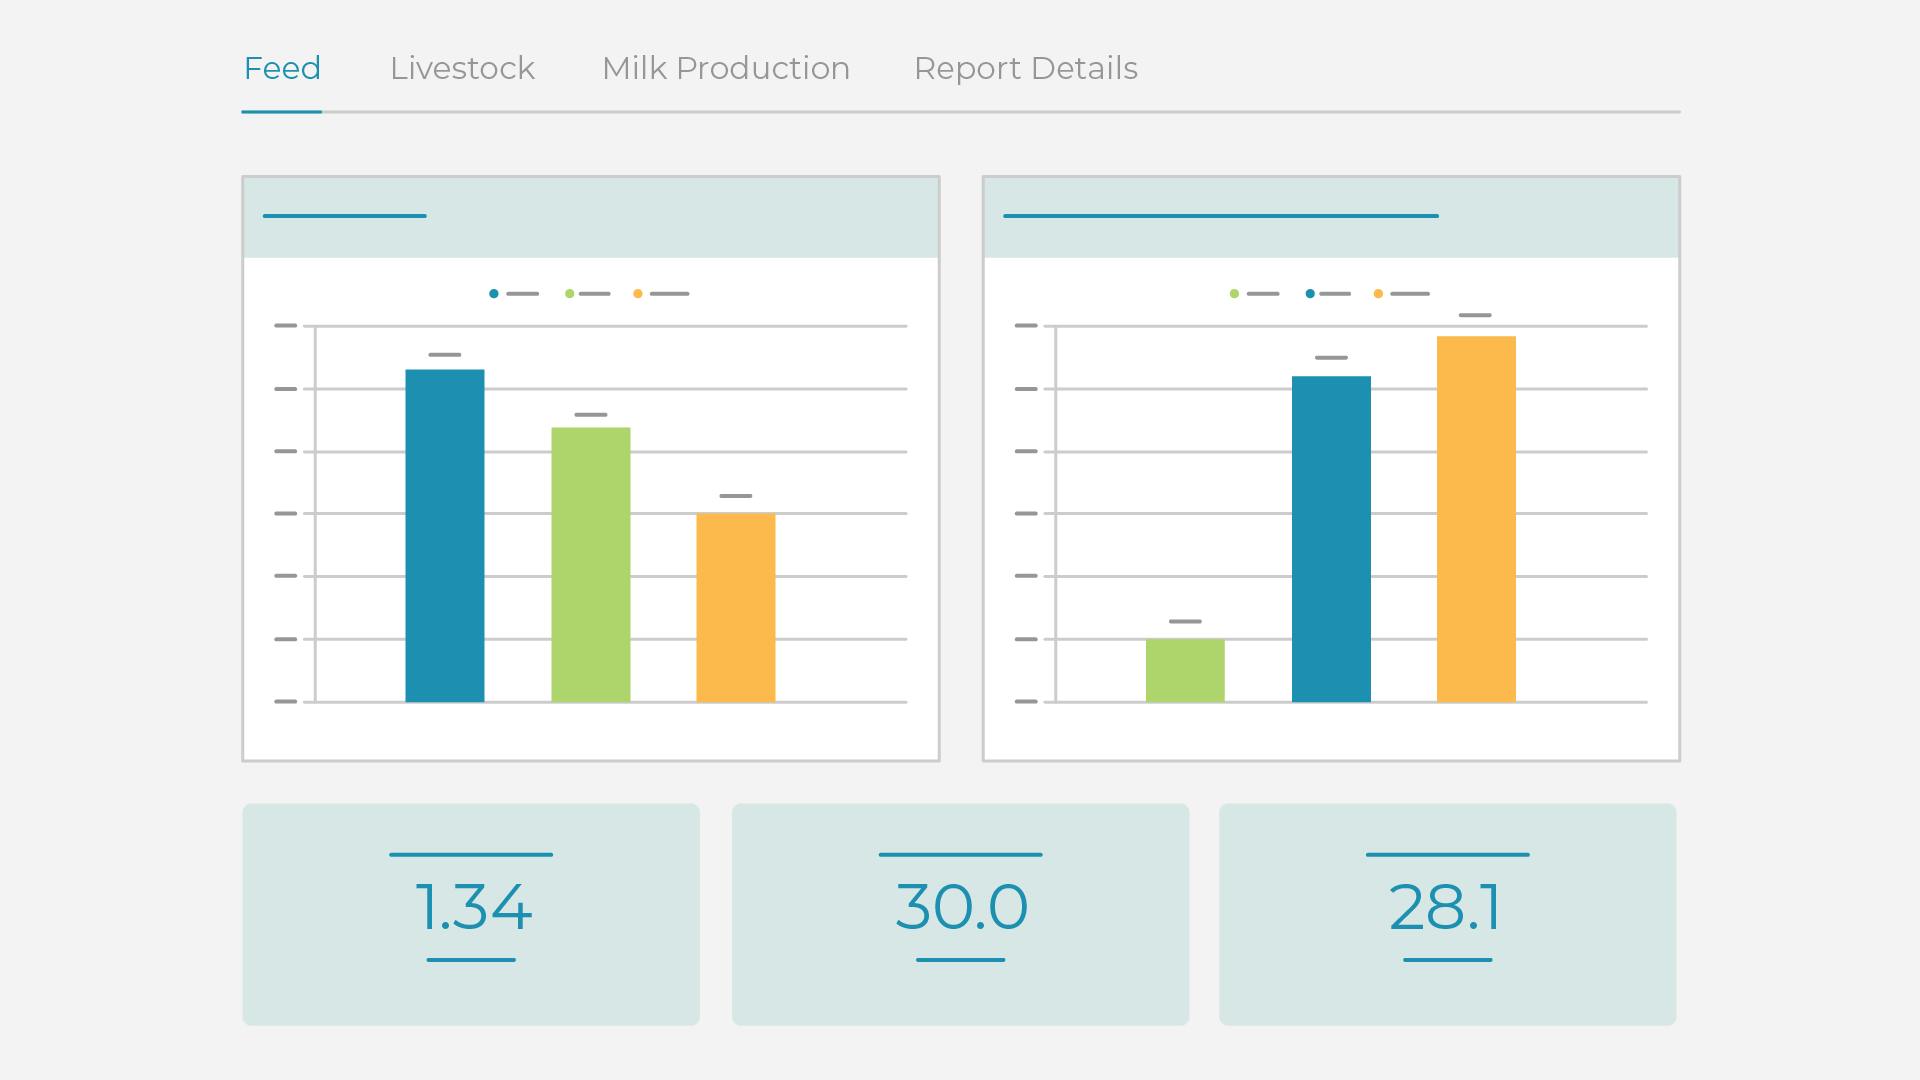Open the Milk Production tab
Image resolution: width=1920 pixels, height=1080 pixels.
pyautogui.click(x=725, y=69)
